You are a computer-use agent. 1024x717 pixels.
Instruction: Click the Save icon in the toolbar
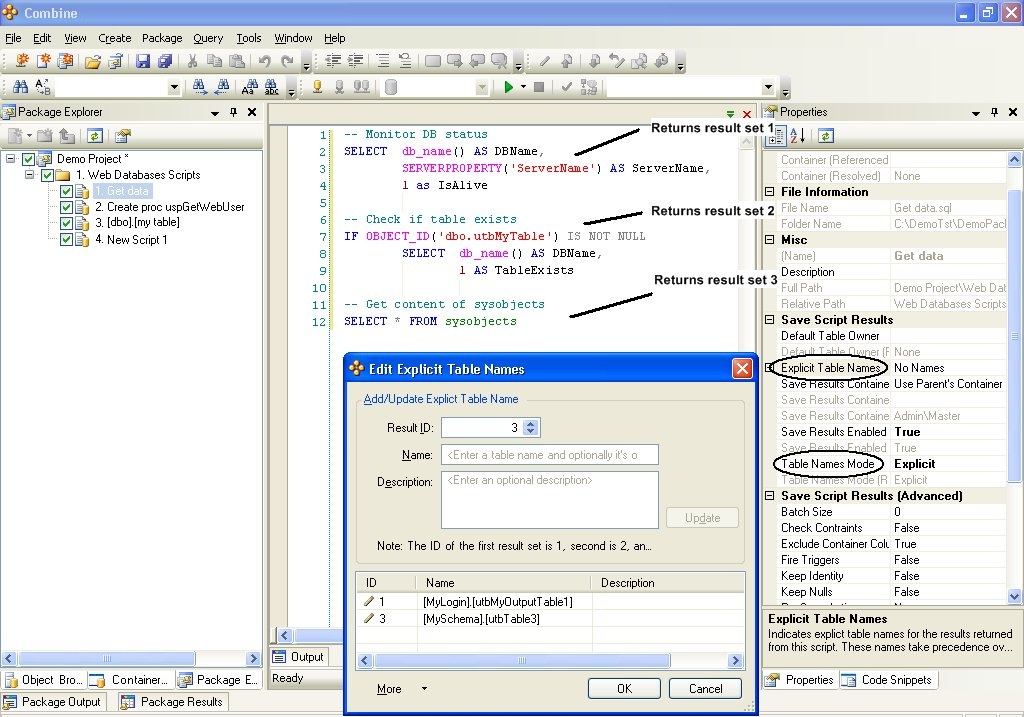pos(142,62)
